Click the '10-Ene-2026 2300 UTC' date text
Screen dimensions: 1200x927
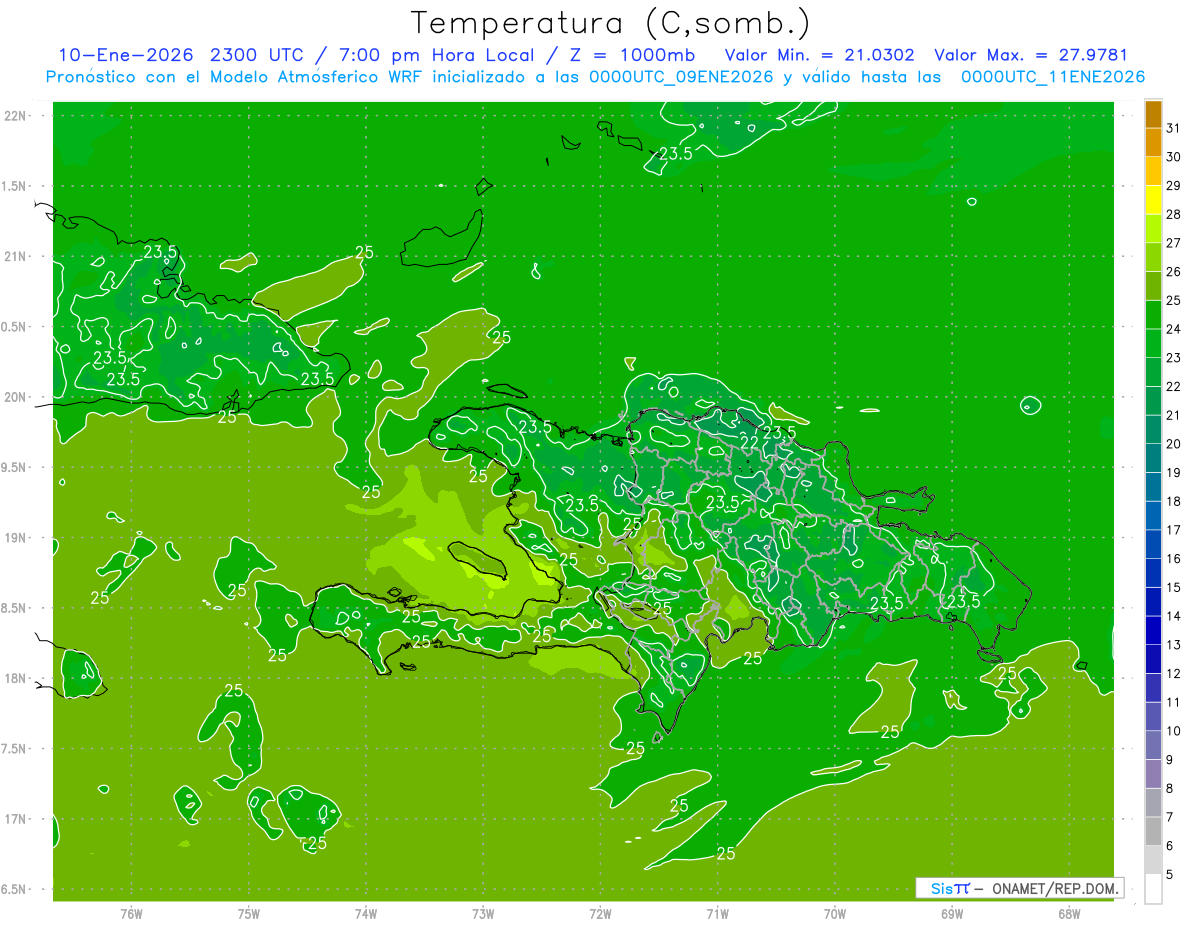(x=178, y=56)
